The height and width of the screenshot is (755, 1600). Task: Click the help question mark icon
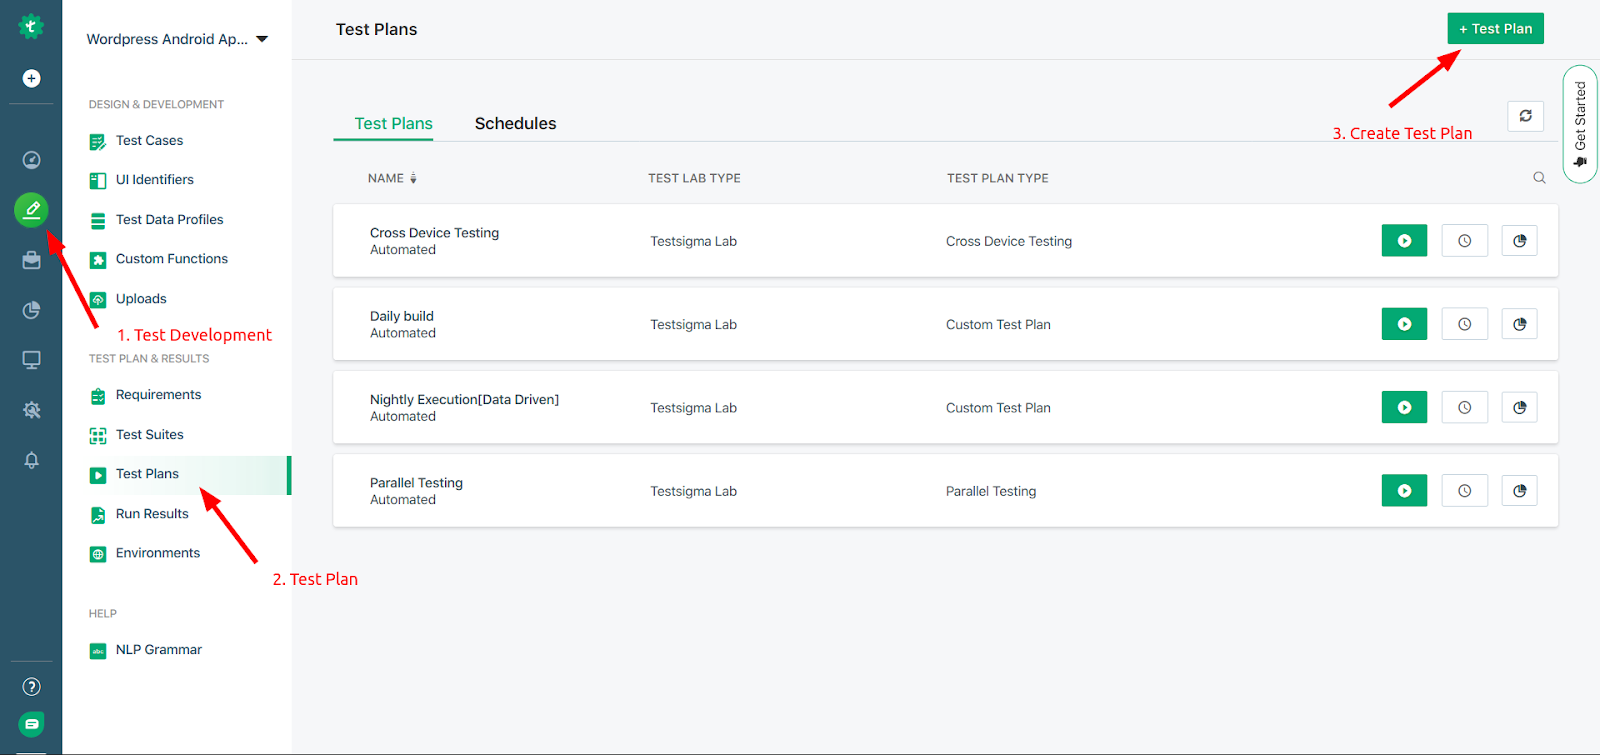point(31,687)
